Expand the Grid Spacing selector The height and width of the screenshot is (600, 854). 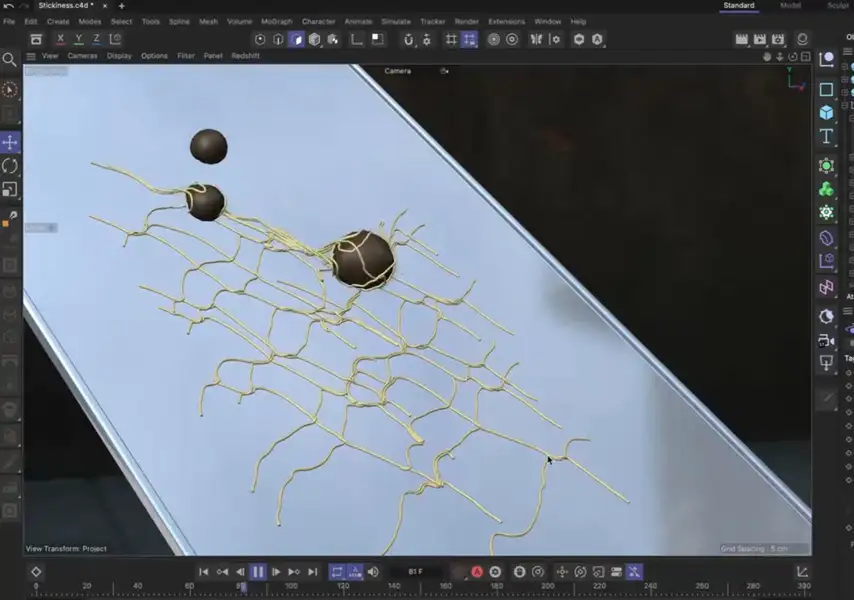755,548
